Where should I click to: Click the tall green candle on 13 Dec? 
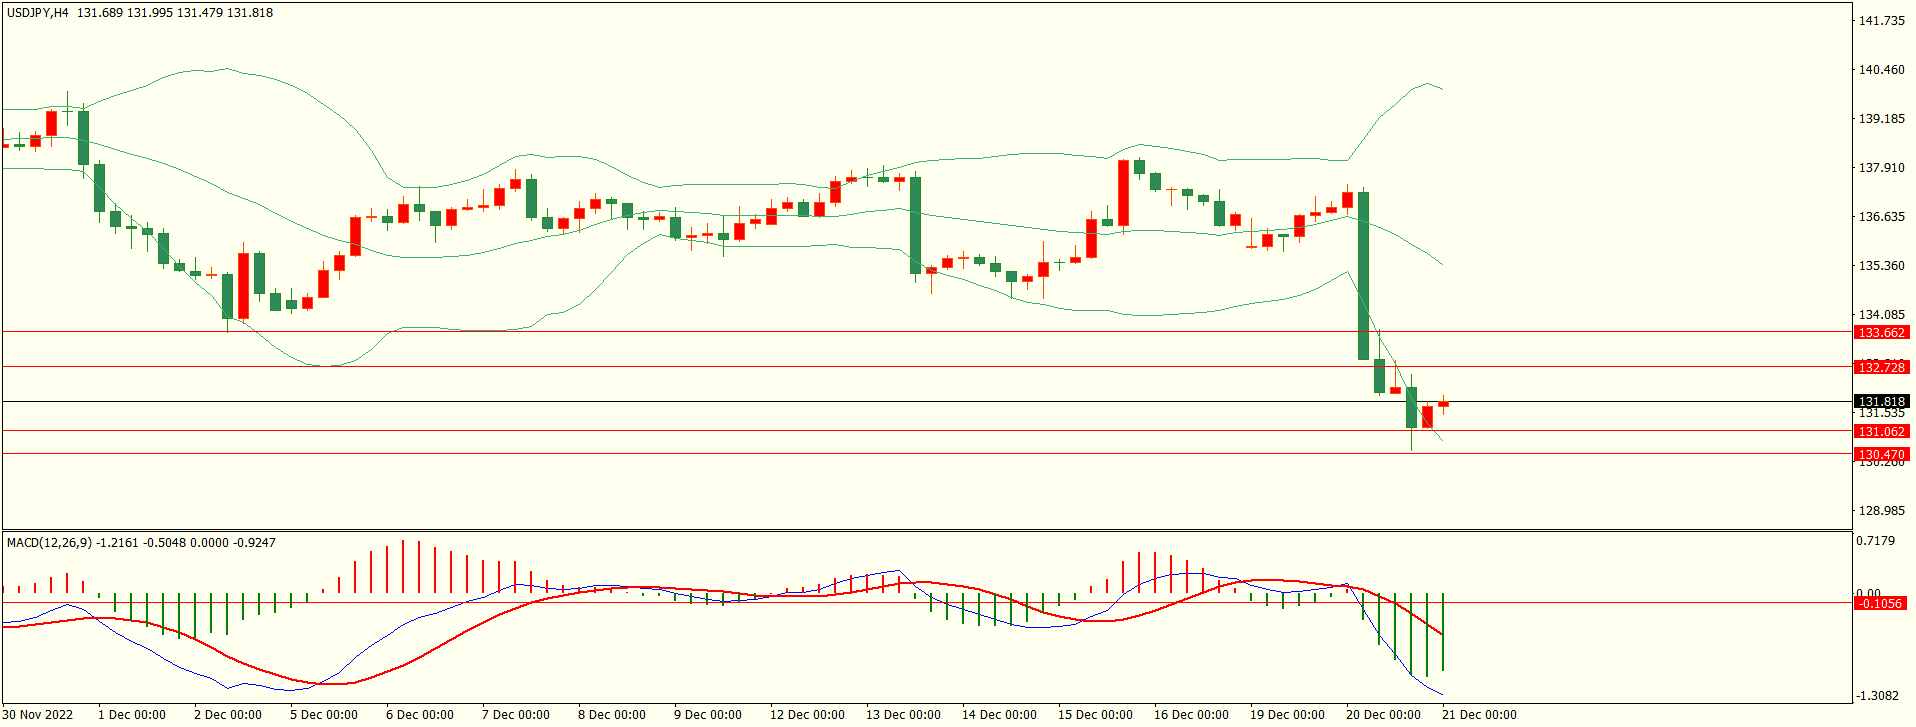tap(915, 225)
